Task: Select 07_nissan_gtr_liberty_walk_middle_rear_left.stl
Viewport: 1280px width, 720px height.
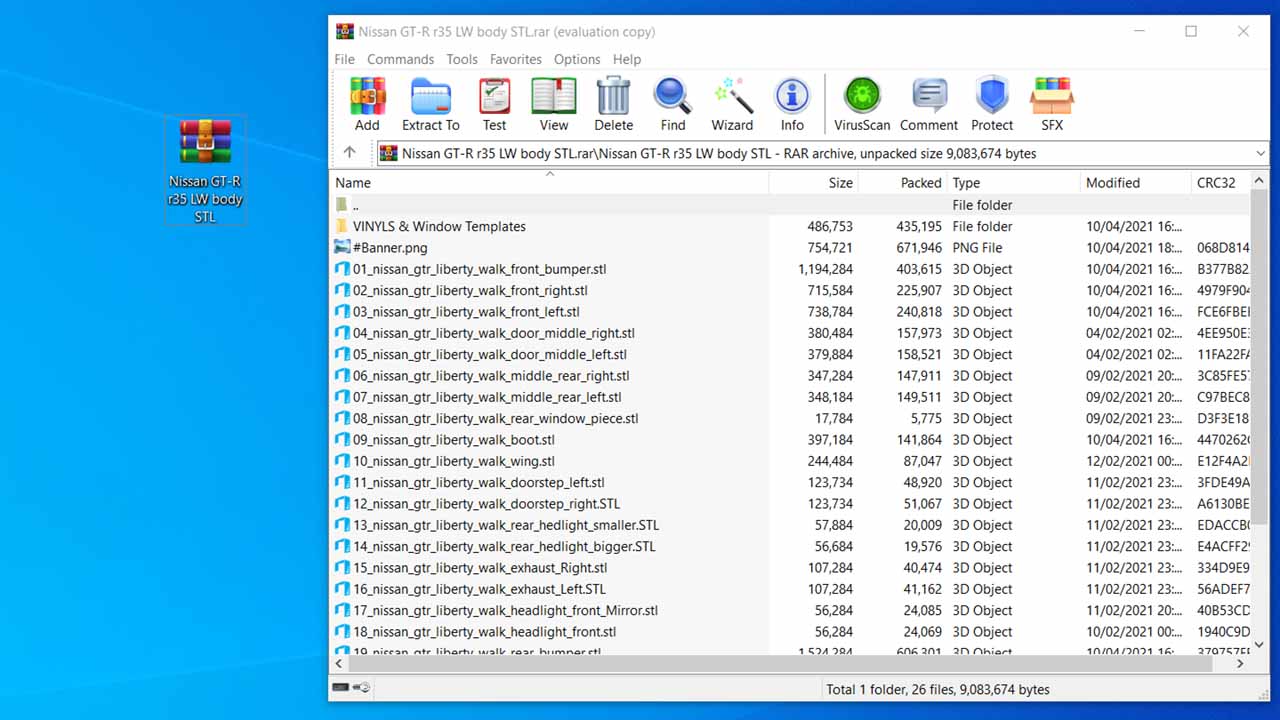Action: pos(790,397)
